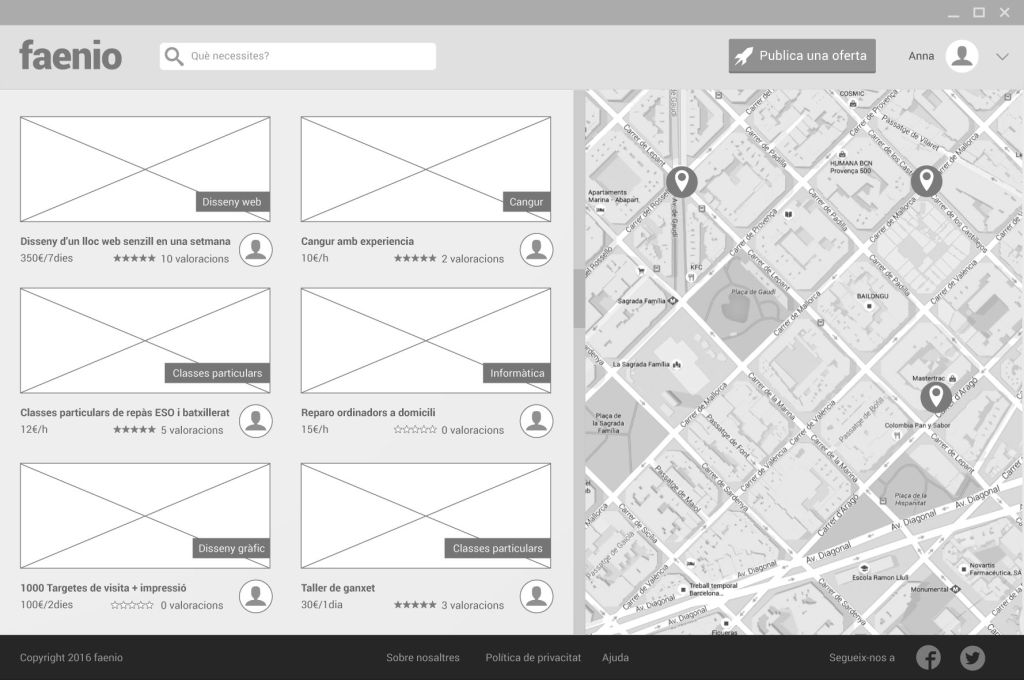Click the search magnifier icon
This screenshot has height=680, width=1024.
(x=174, y=56)
